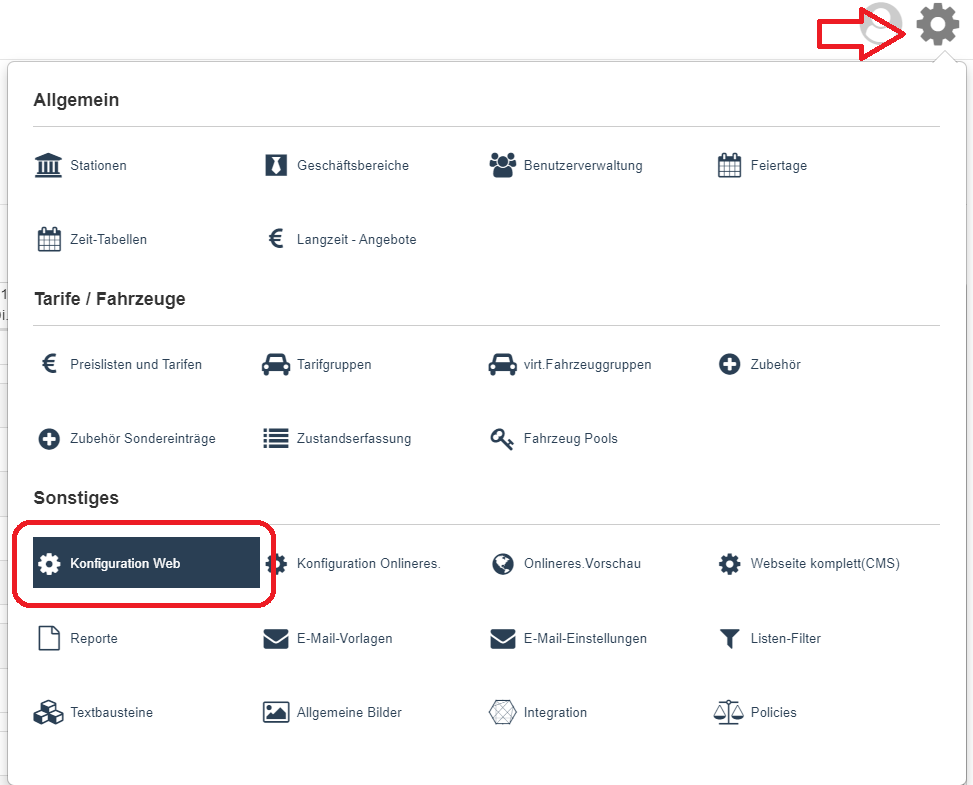Click the document icon for Reporte
The image size is (973, 785).
(x=49, y=638)
